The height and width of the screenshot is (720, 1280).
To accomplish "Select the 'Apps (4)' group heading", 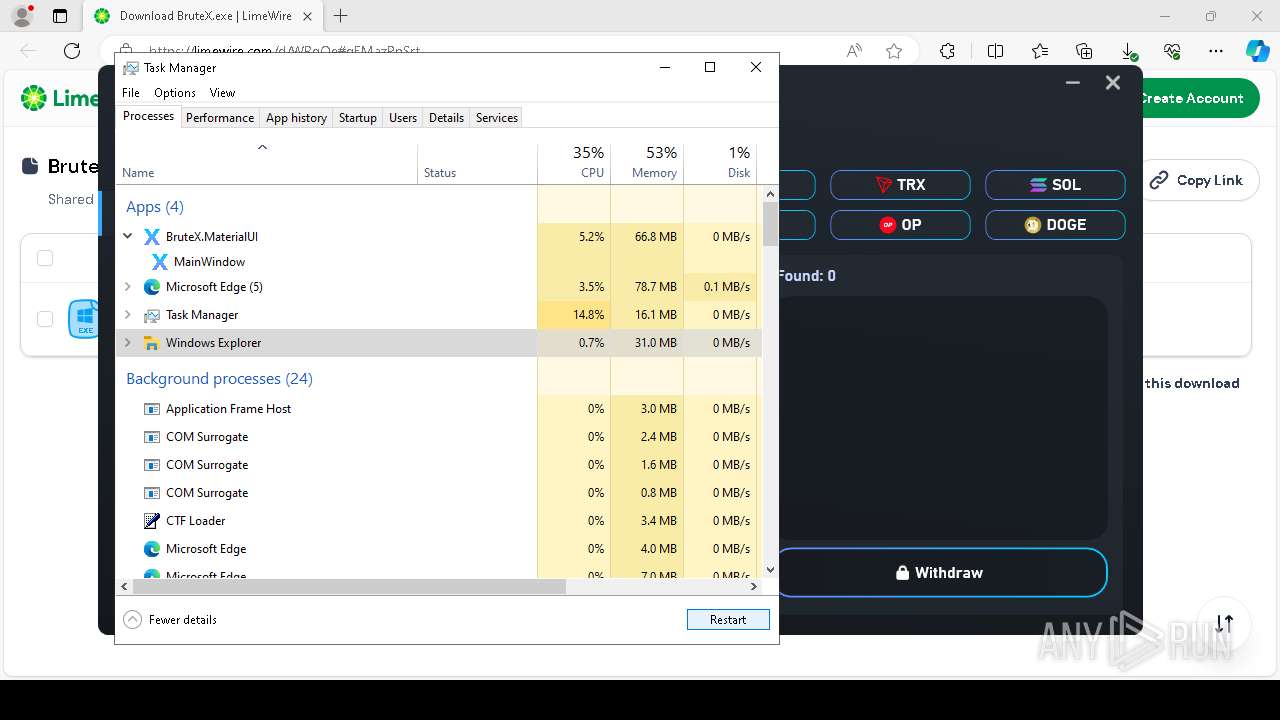I will (x=154, y=207).
